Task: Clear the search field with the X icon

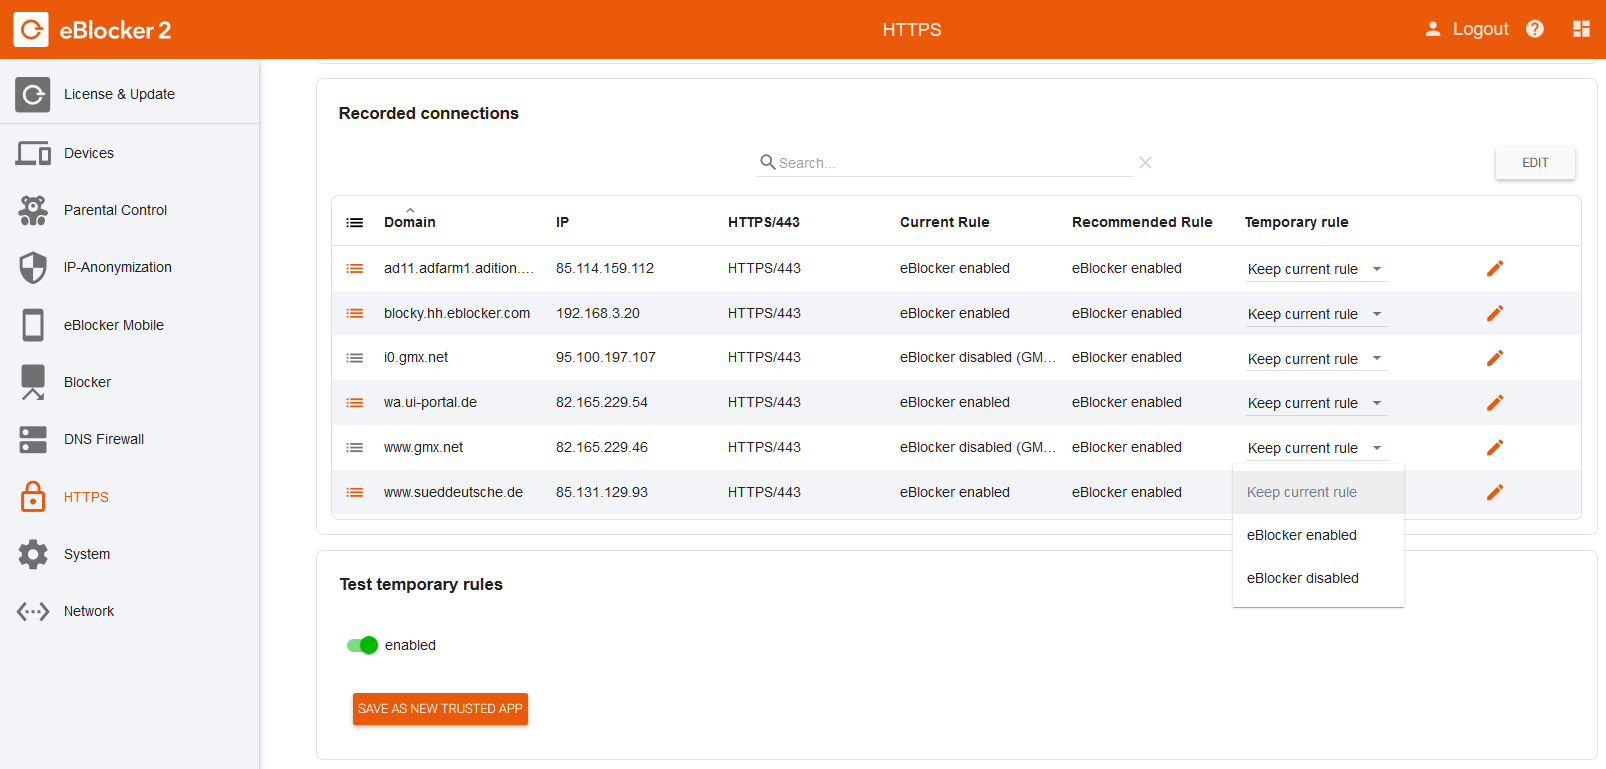Action: tap(1145, 162)
